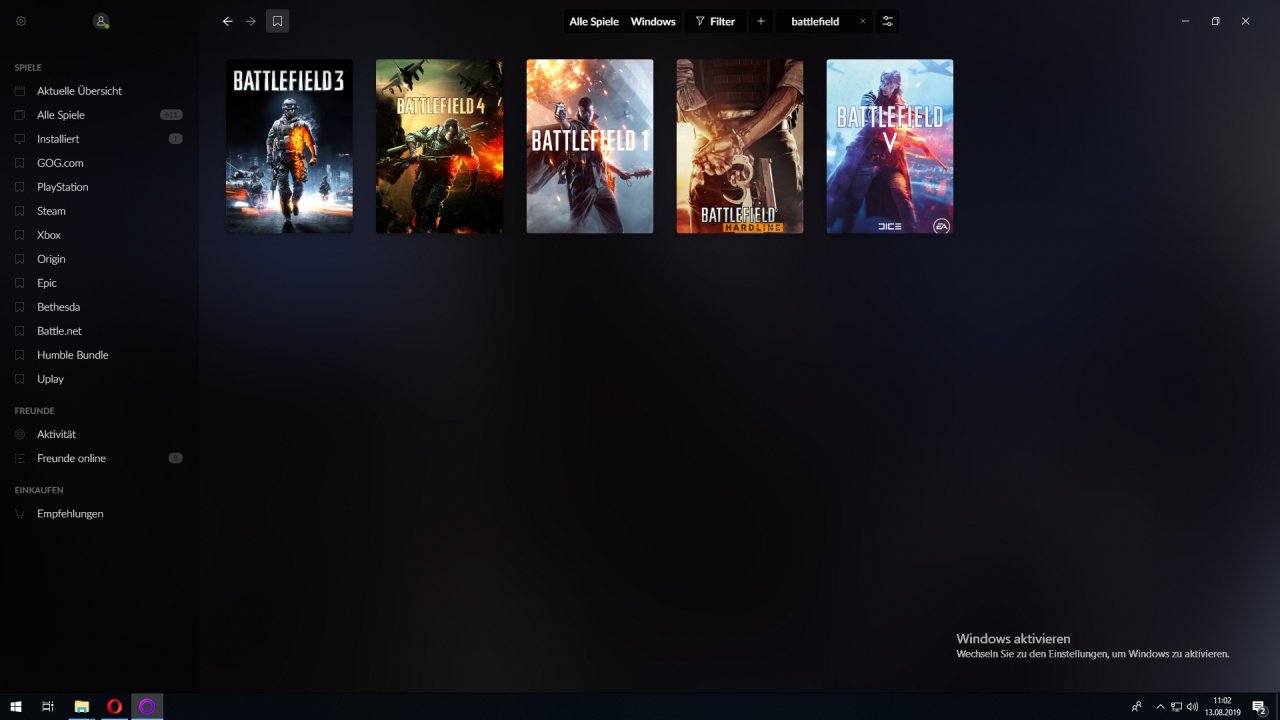
Task: Click the network tray icon
Action: tap(1177, 706)
